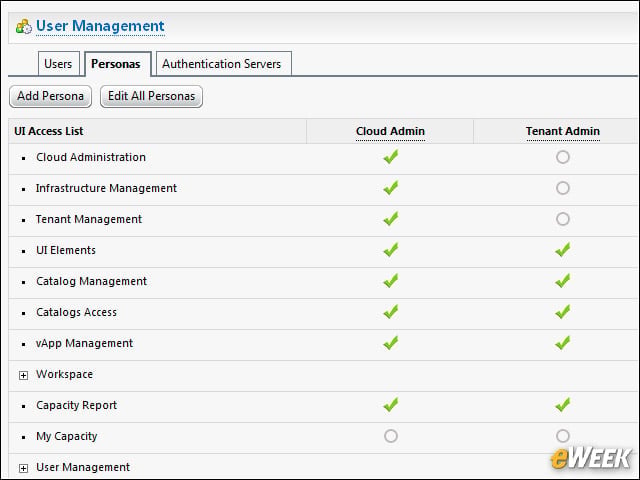Screen dimensions: 640x480
Task: Open the Authentication Servers tab
Action: [x=224, y=64]
